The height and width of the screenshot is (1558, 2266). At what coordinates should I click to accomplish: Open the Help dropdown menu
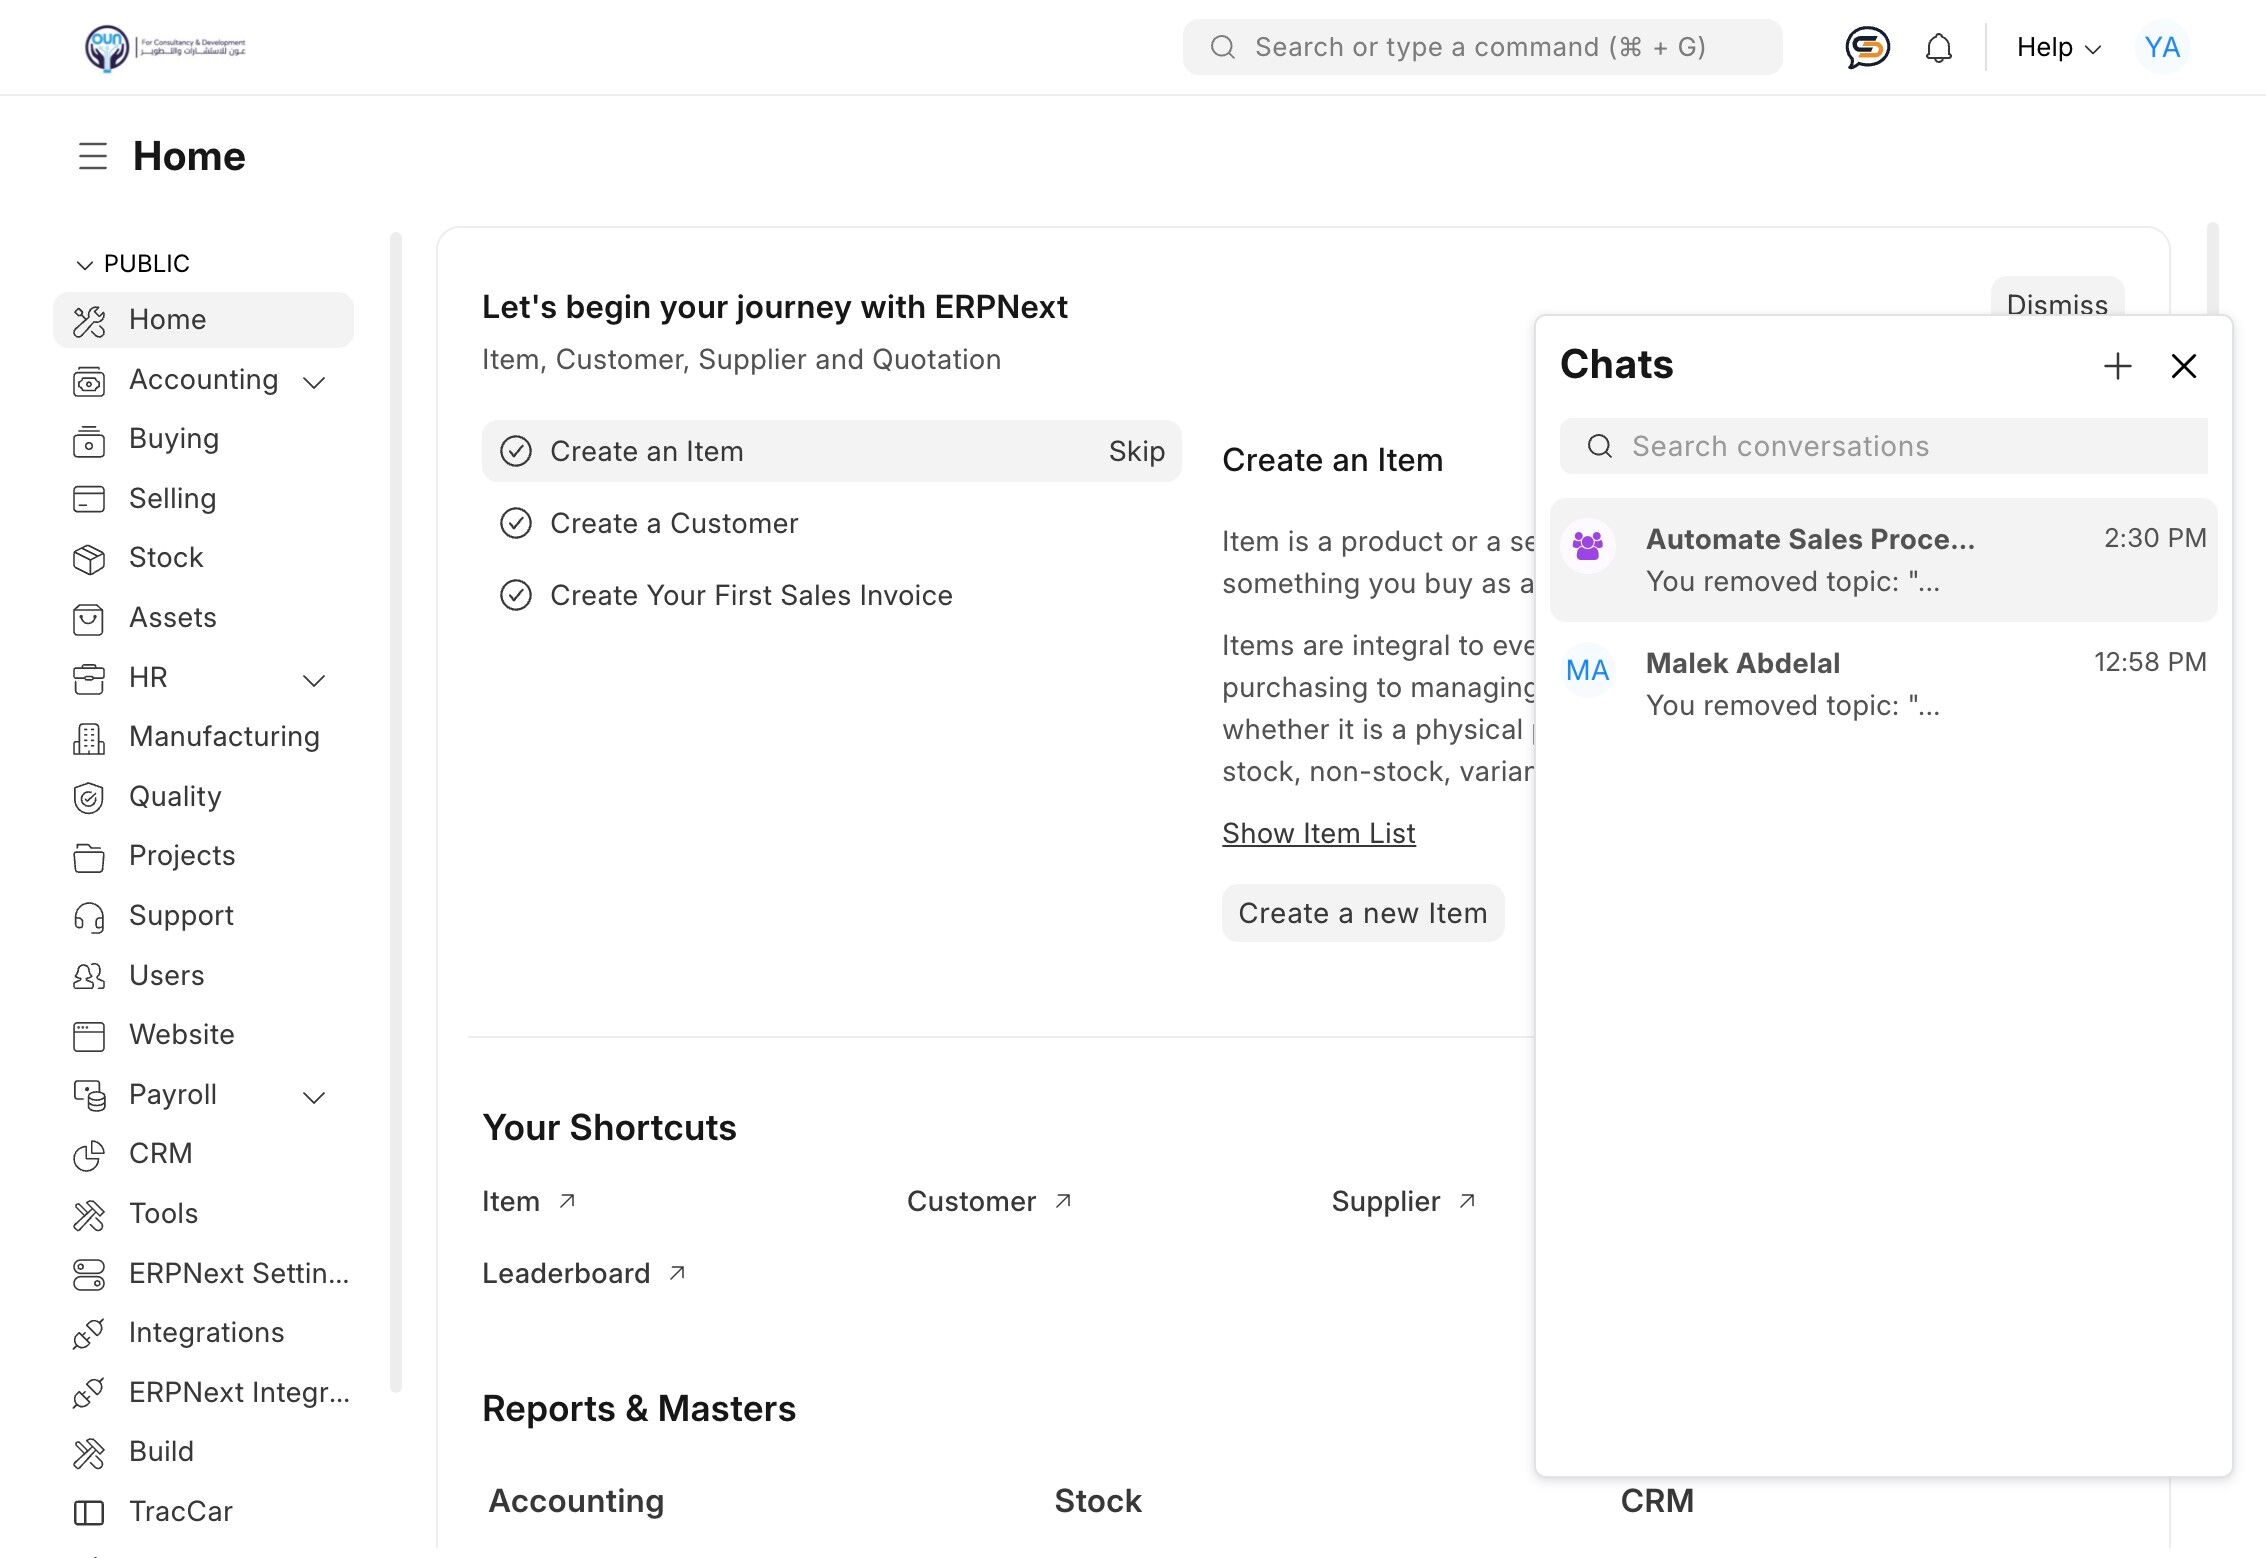pos(2058,47)
